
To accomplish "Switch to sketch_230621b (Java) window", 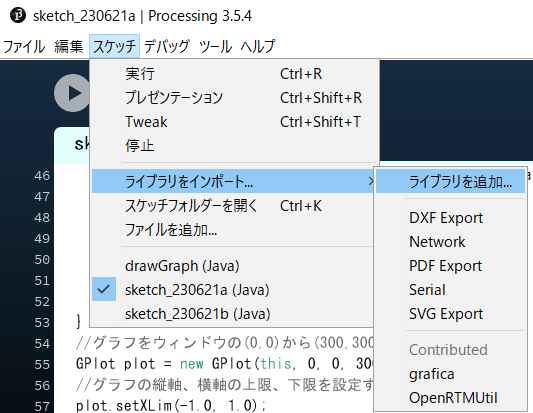I will pyautogui.click(x=233, y=314).
